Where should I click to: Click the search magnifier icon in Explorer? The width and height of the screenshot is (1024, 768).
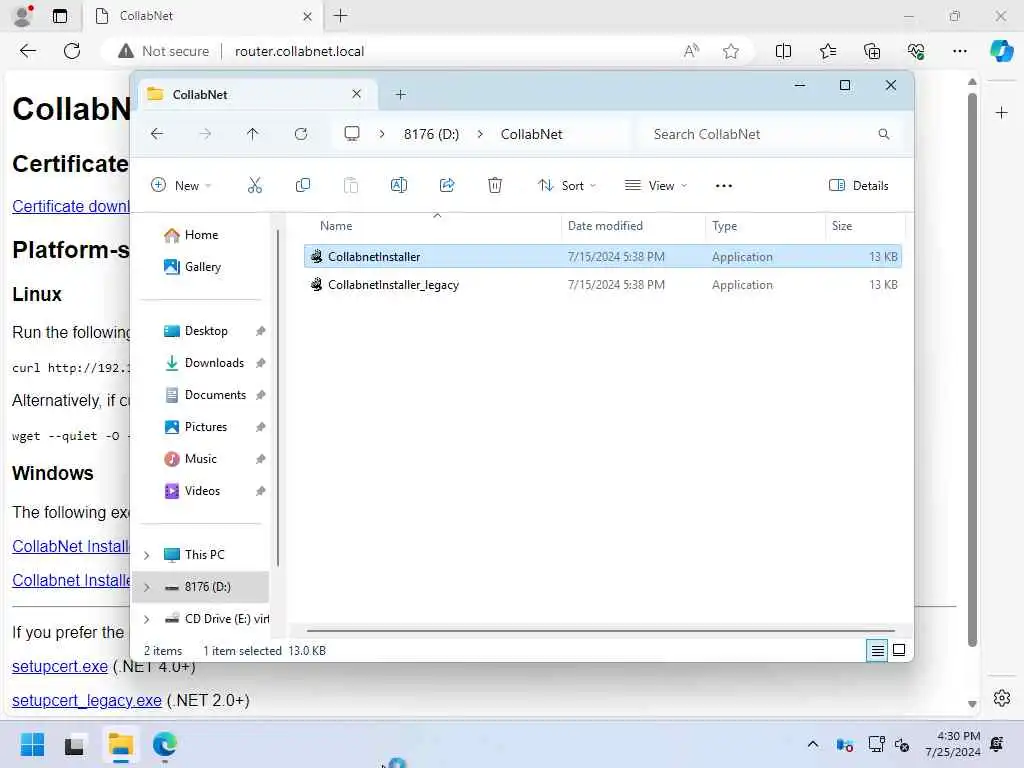pos(884,134)
